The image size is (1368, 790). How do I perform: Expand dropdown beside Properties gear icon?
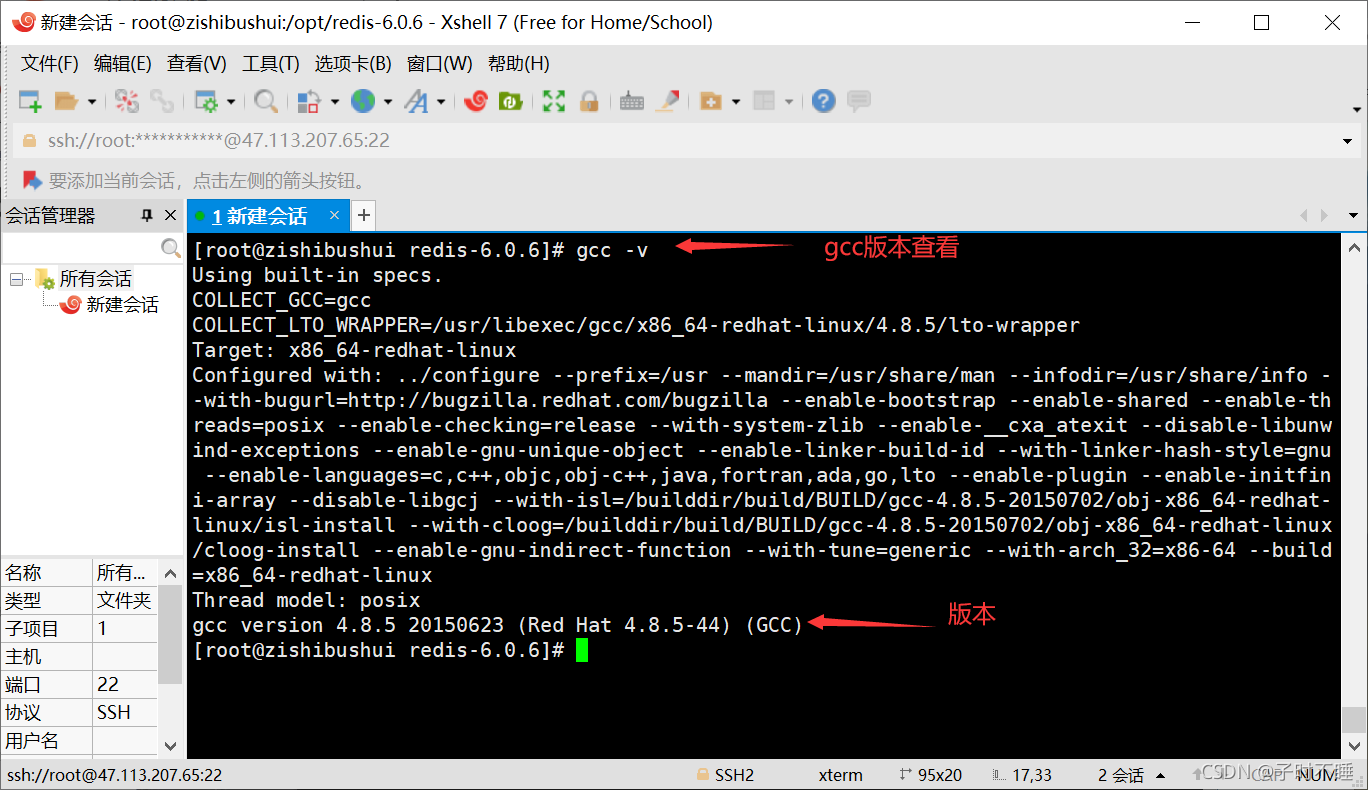(x=231, y=102)
